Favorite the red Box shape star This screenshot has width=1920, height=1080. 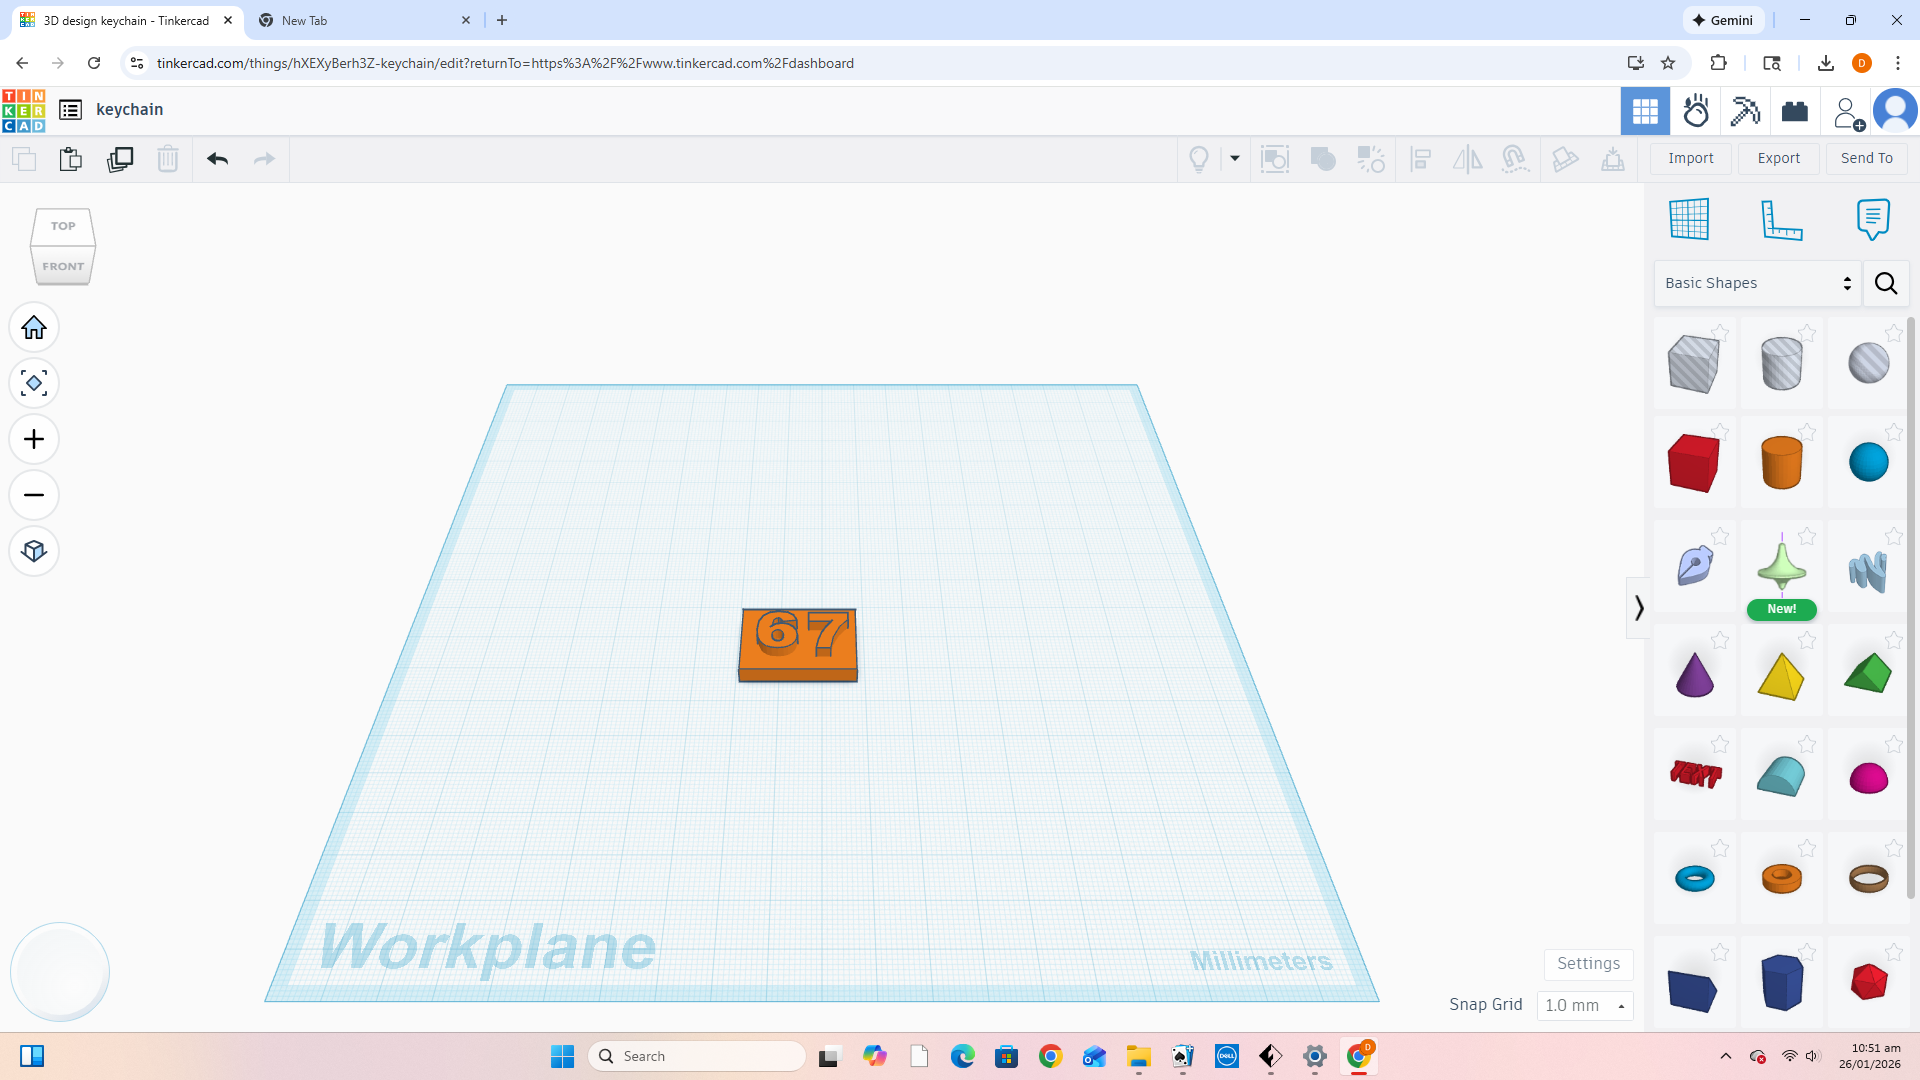click(x=1720, y=431)
